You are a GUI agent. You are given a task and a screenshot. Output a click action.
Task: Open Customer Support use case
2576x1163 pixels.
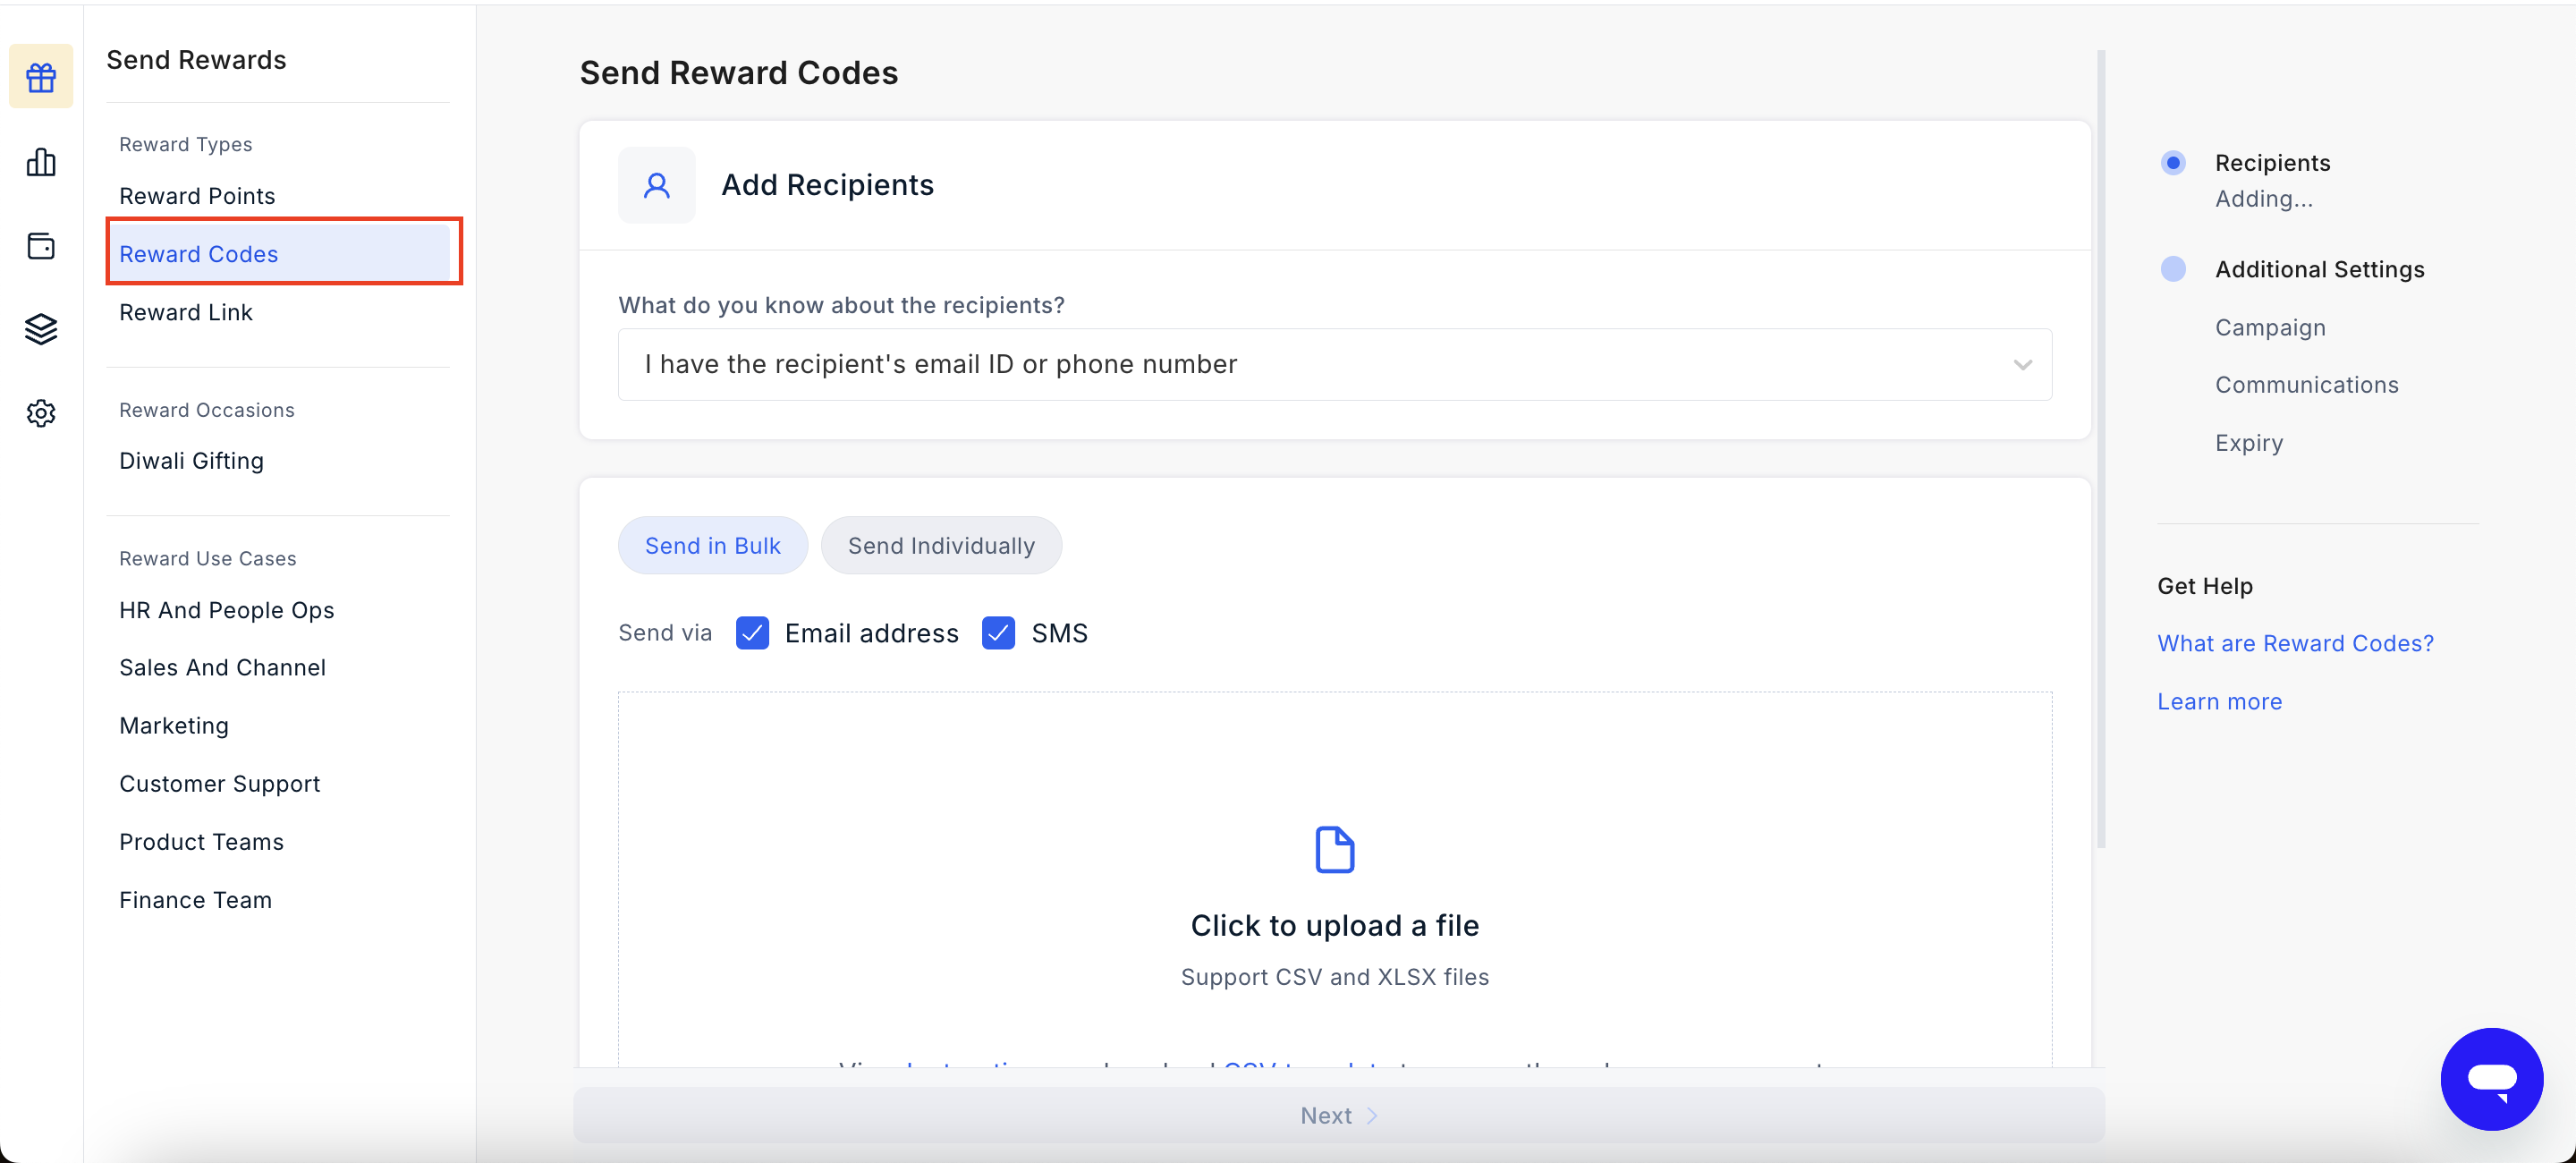coord(219,784)
